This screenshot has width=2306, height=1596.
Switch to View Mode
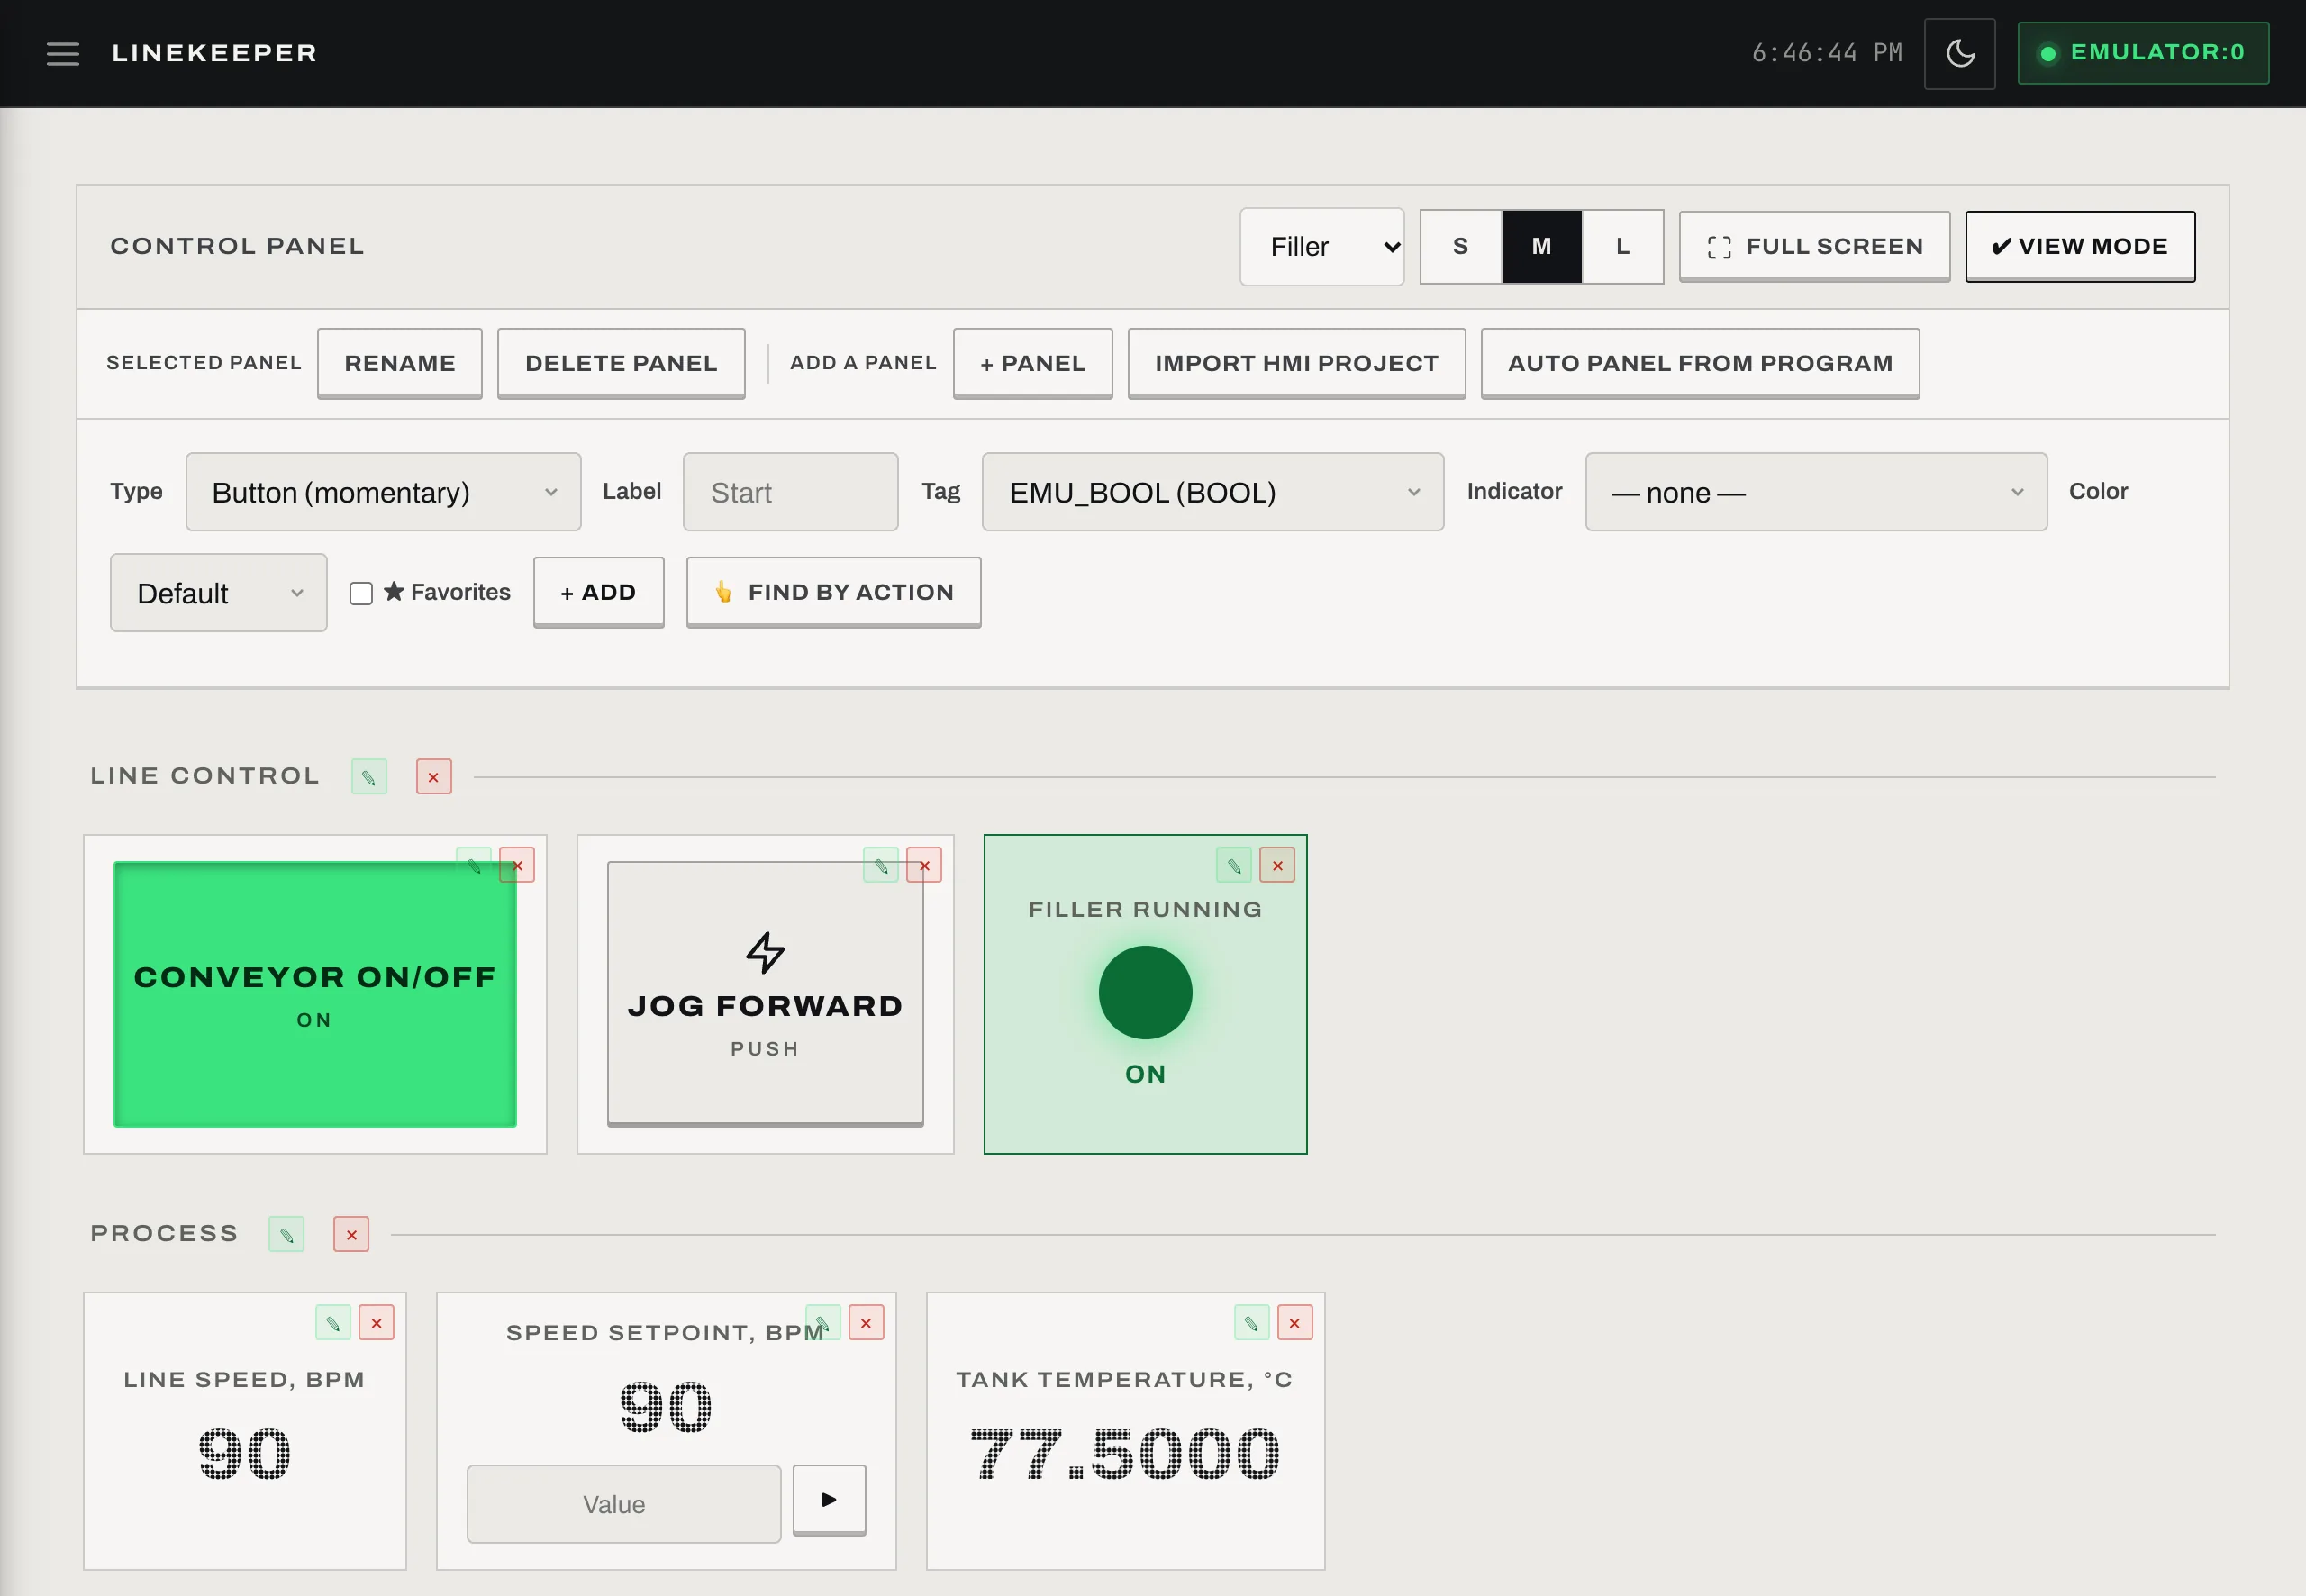2080,246
